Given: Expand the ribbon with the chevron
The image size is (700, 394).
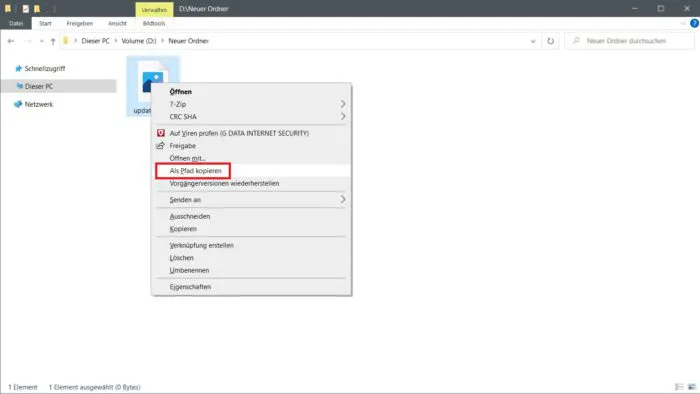Looking at the screenshot, I should [683, 23].
